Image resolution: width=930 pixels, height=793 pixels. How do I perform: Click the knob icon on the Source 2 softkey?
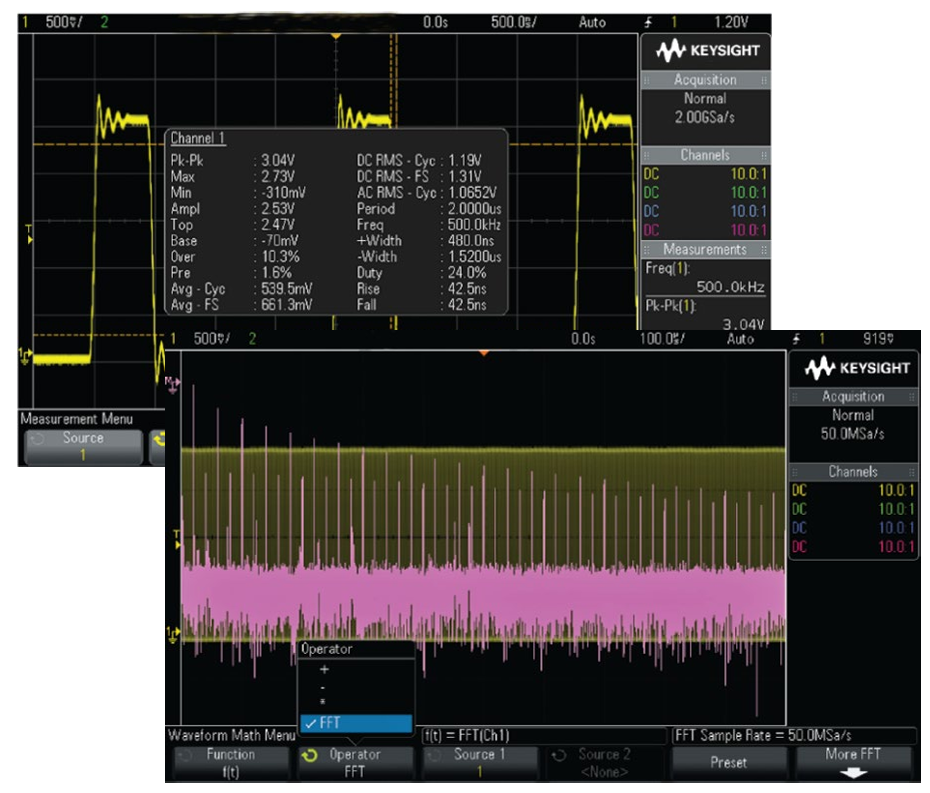559,756
